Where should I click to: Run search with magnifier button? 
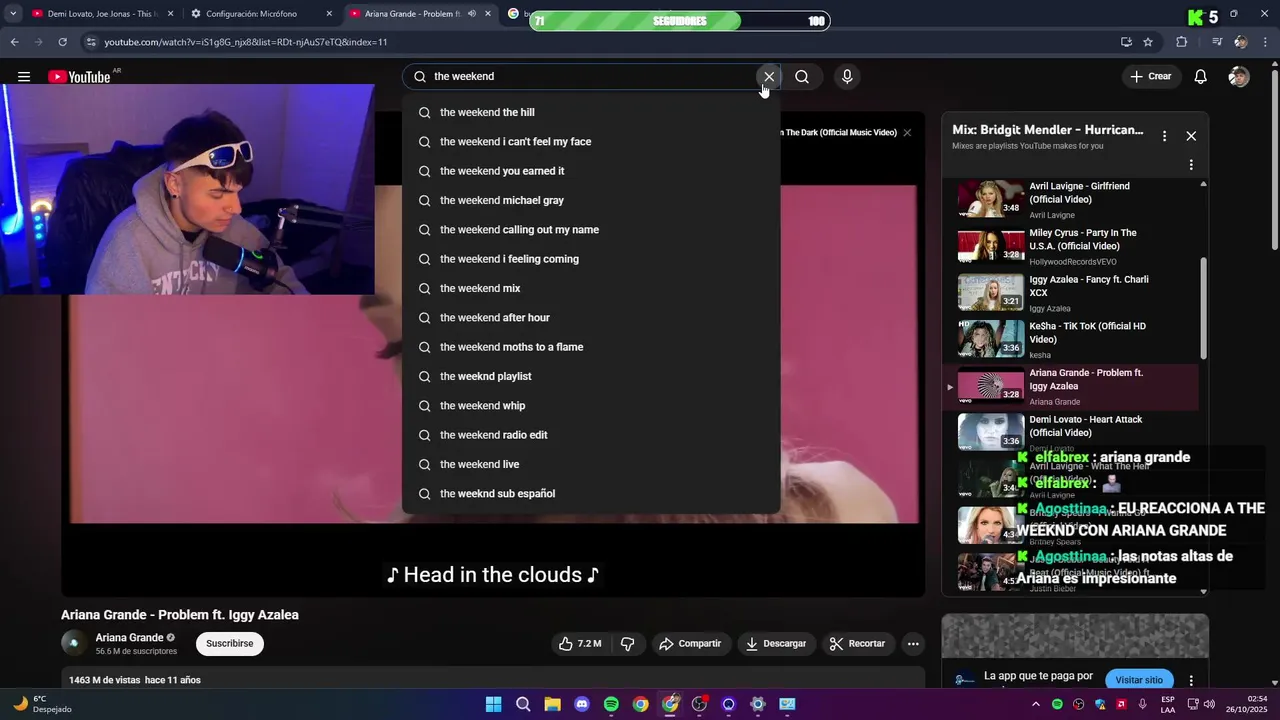802,77
